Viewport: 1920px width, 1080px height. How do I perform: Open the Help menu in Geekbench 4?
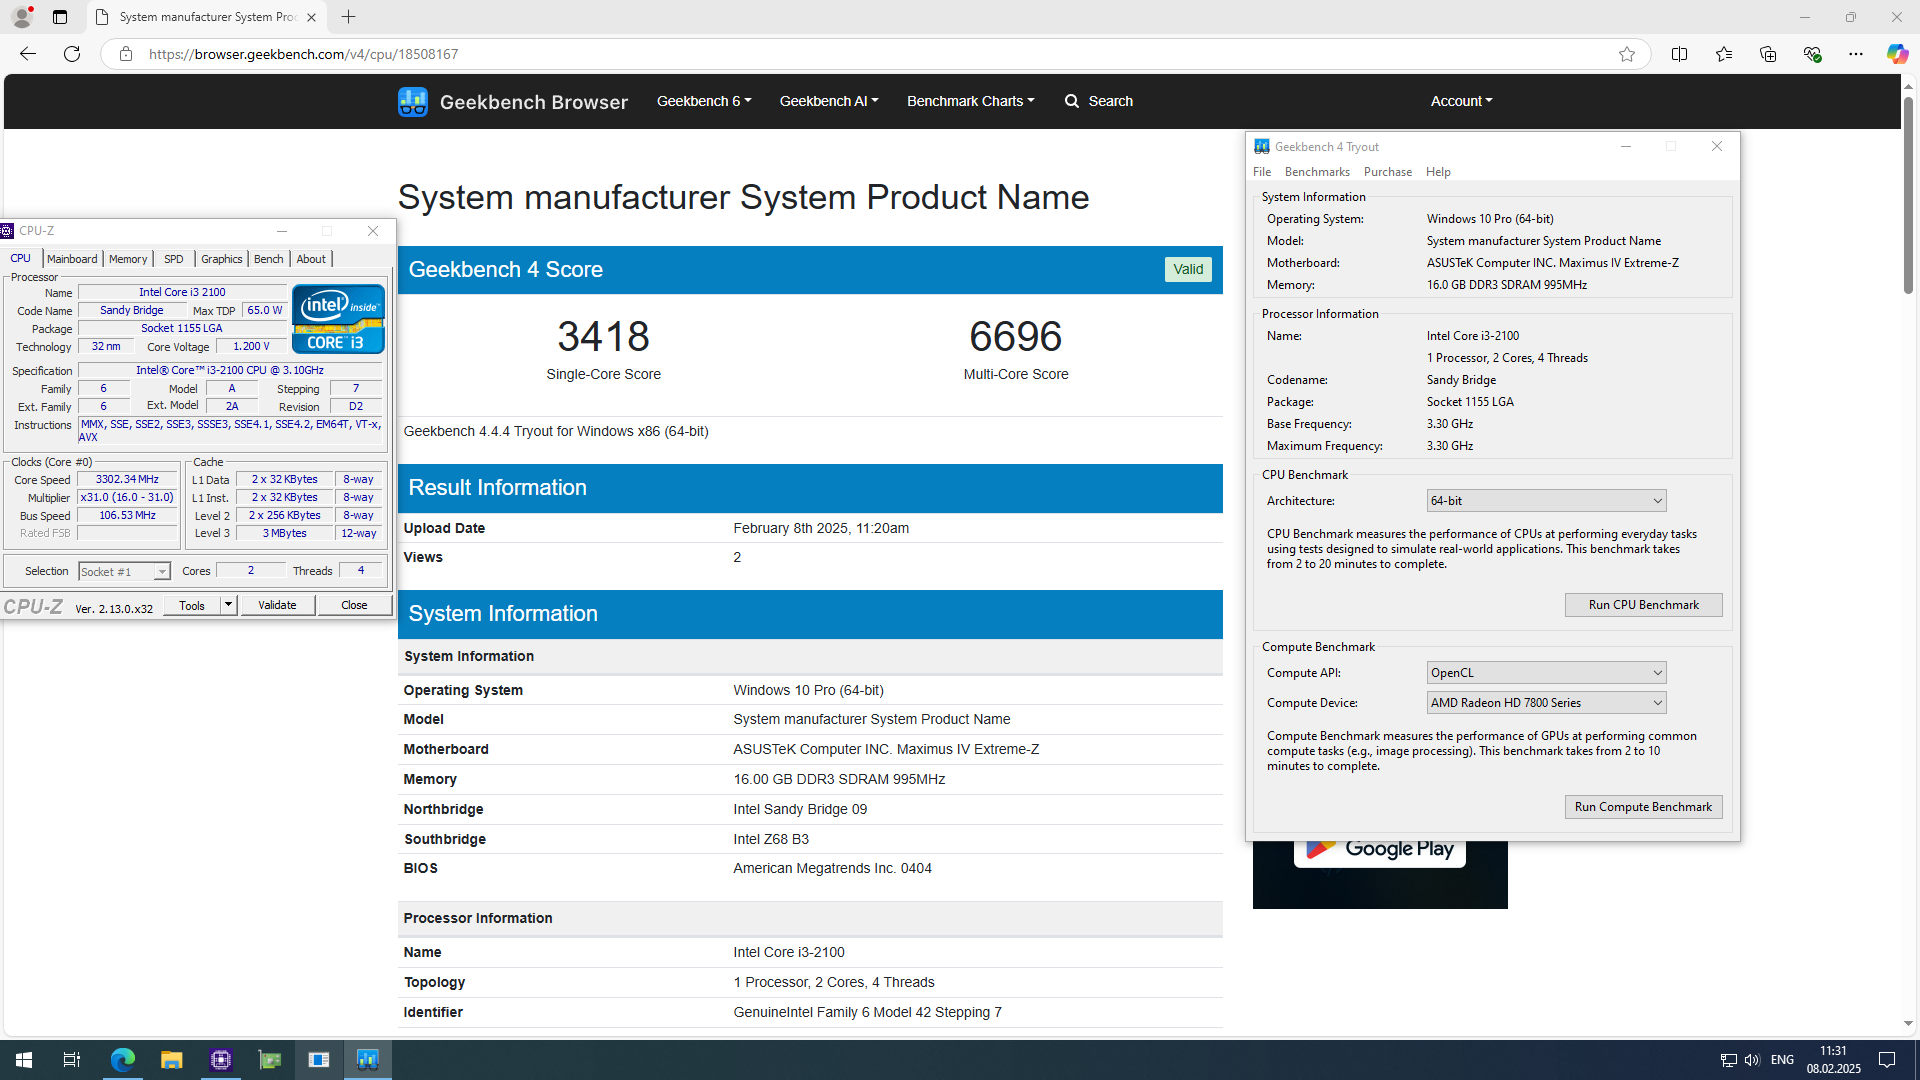pyautogui.click(x=1438, y=172)
